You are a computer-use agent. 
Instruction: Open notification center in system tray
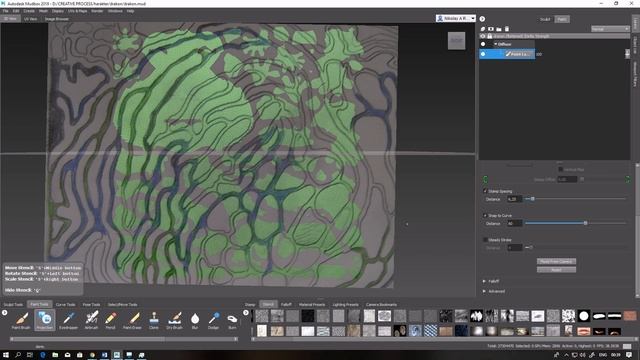(629, 355)
